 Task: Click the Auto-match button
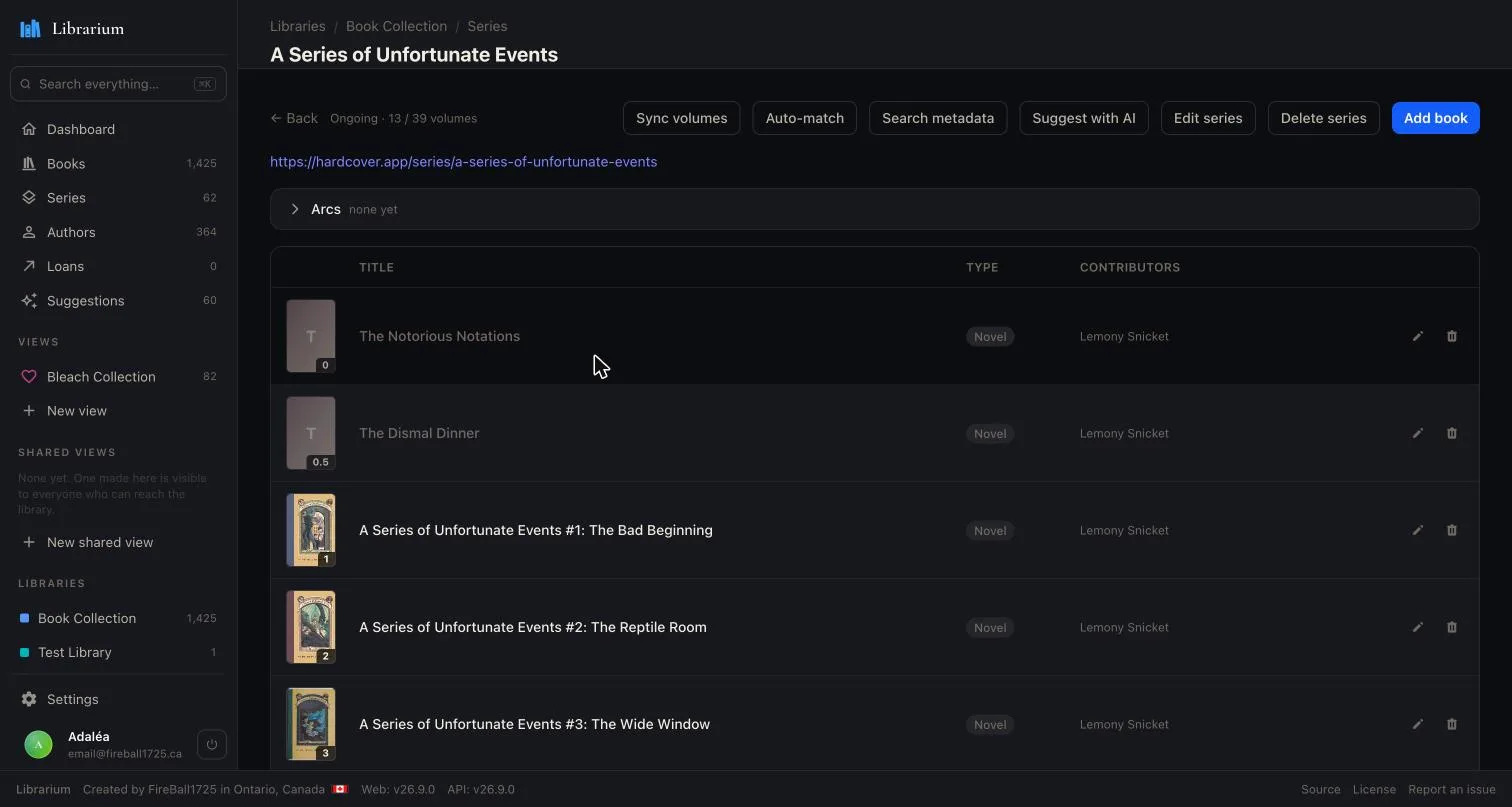(x=805, y=118)
